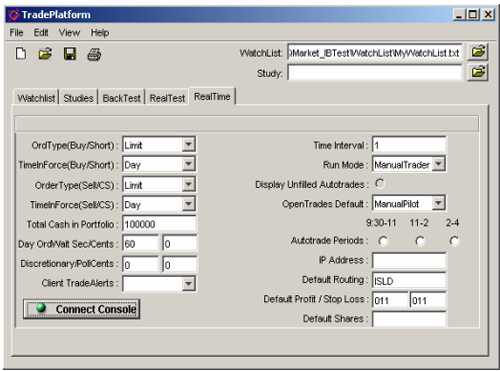Click the Print toolbar icon
The width and height of the screenshot is (500, 371).
pyautogui.click(x=94, y=54)
